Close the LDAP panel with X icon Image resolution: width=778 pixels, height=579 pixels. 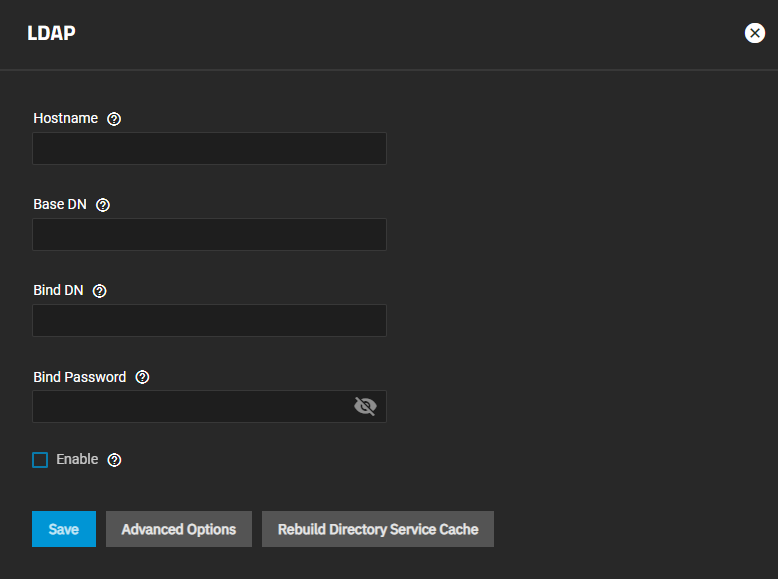click(x=755, y=33)
